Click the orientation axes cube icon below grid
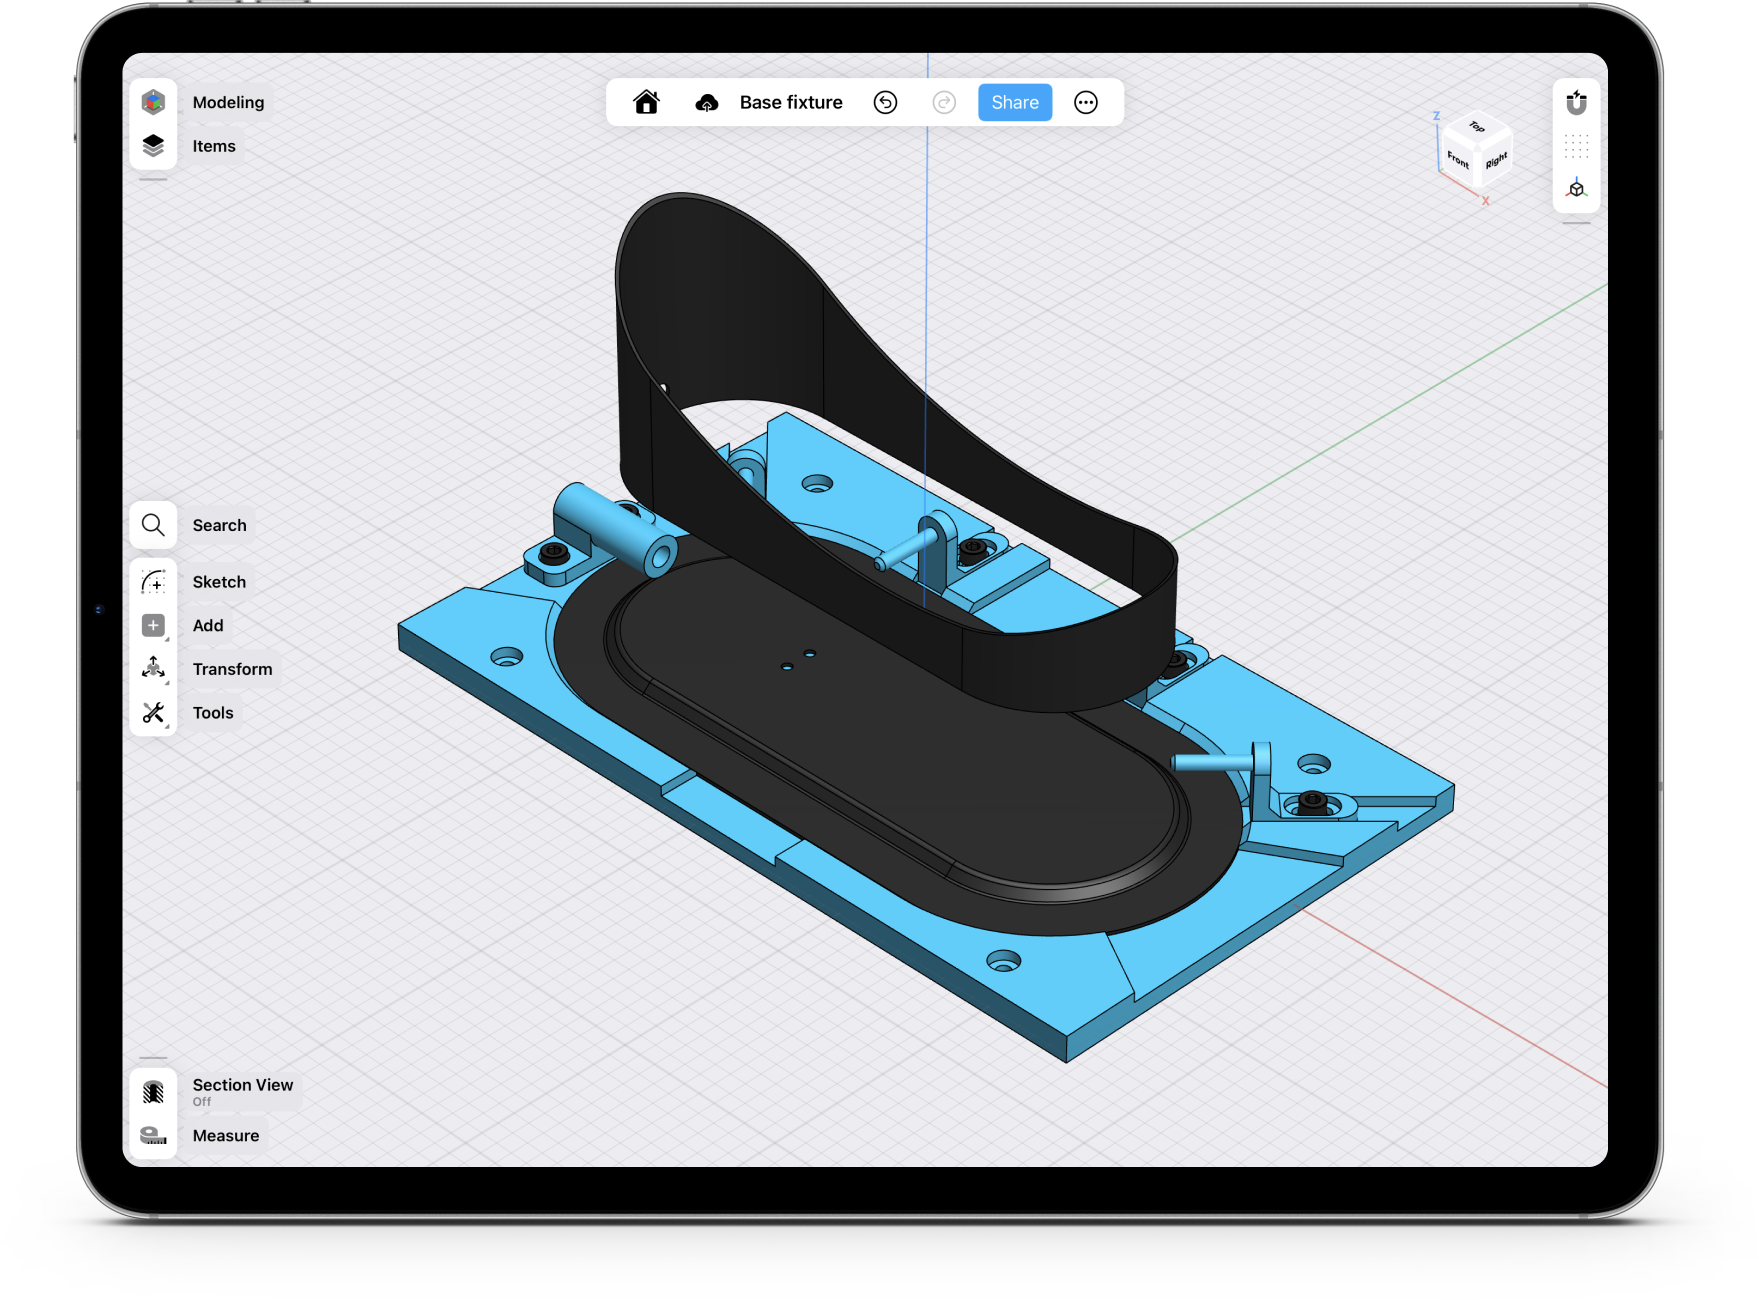The height and width of the screenshot is (1300, 1759). point(1576,189)
